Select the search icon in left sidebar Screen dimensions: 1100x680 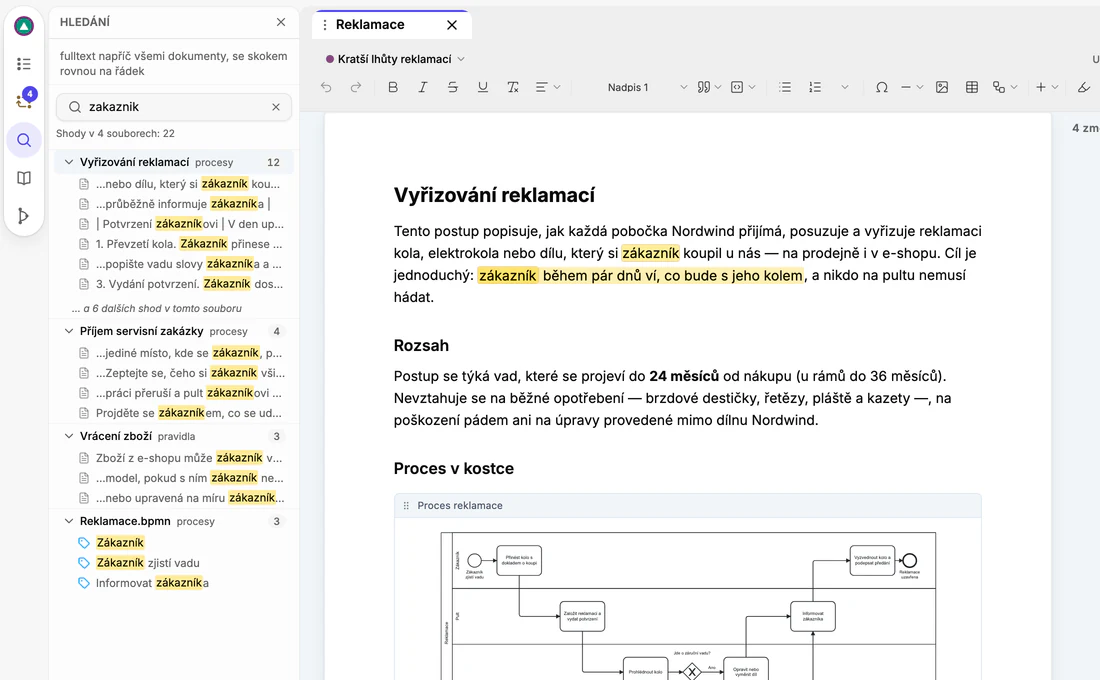pos(24,140)
